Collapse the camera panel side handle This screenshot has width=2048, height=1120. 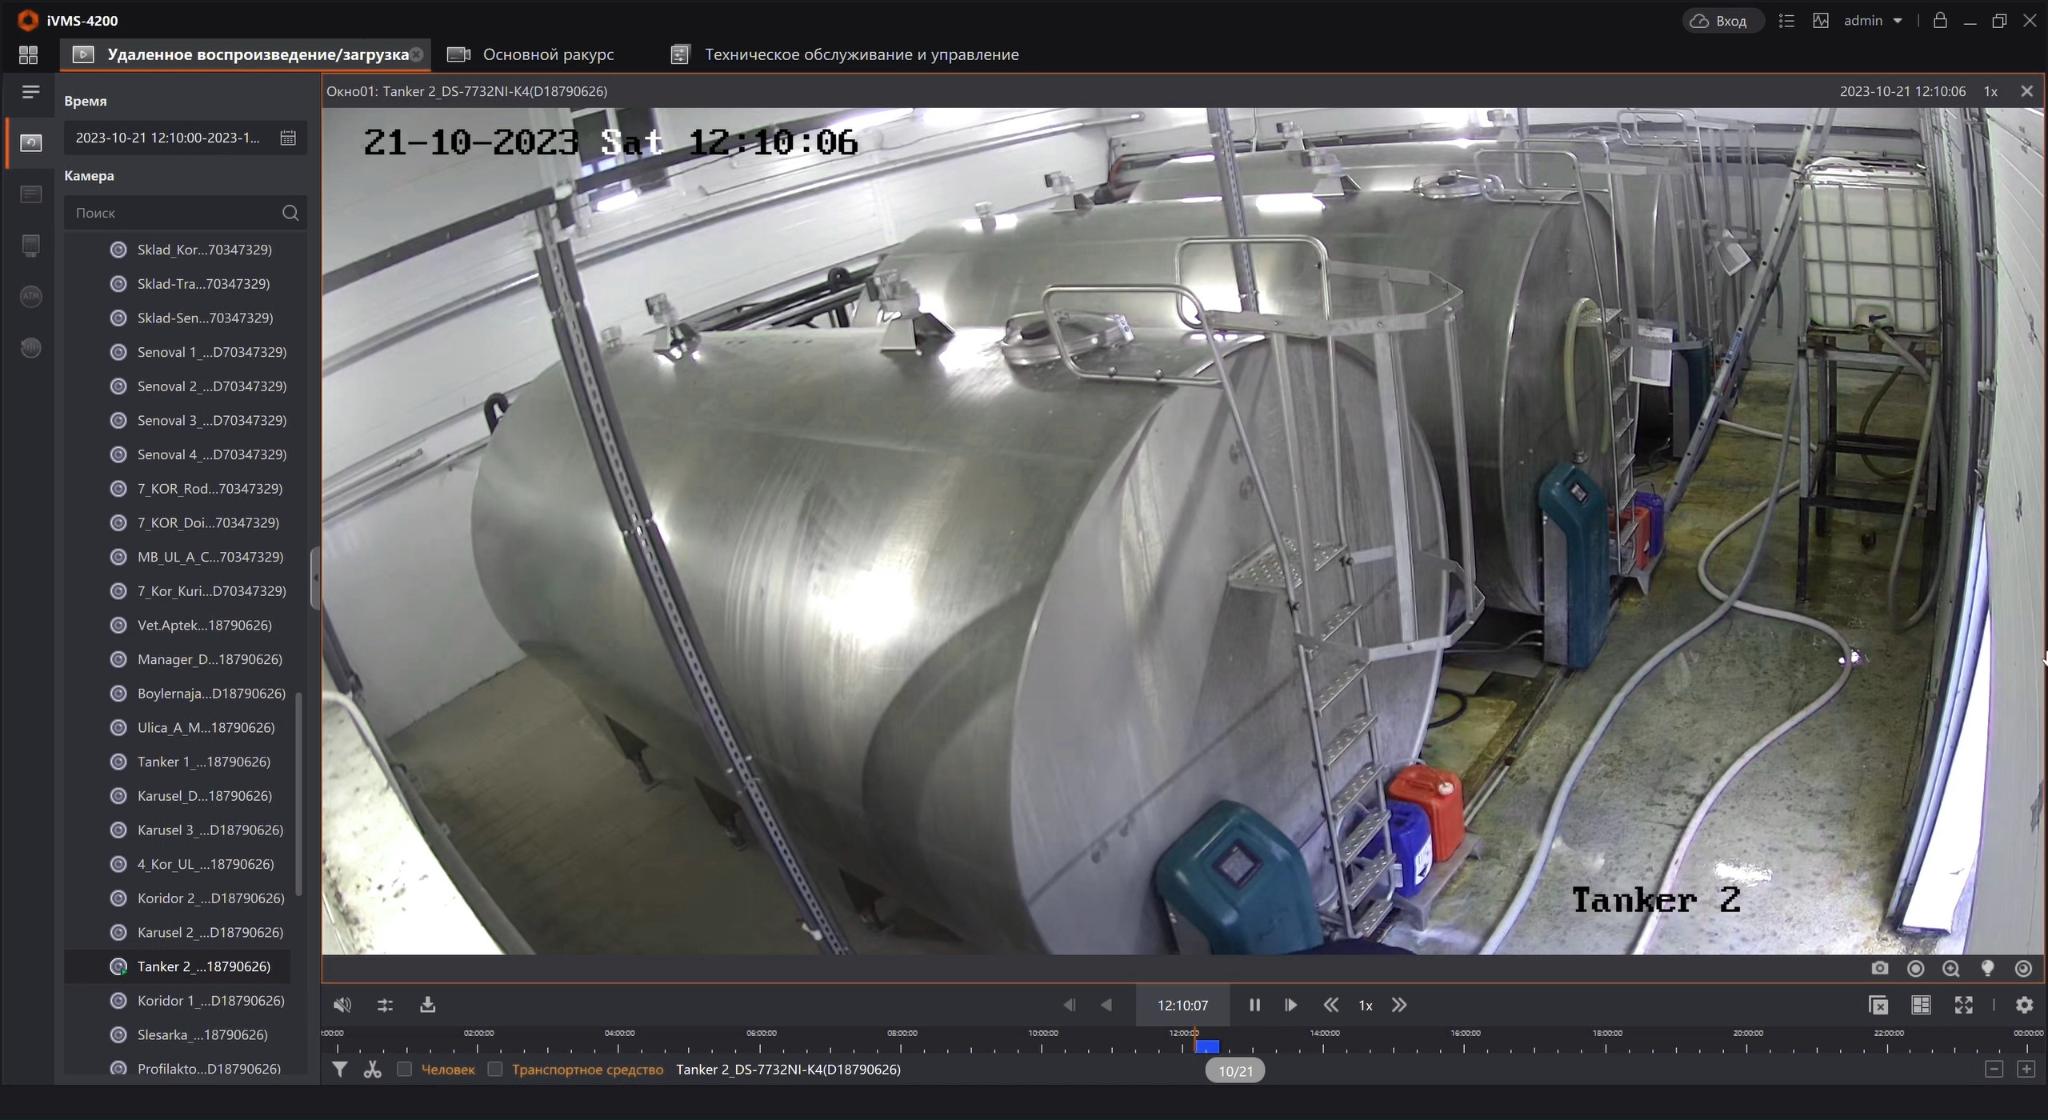tap(315, 578)
